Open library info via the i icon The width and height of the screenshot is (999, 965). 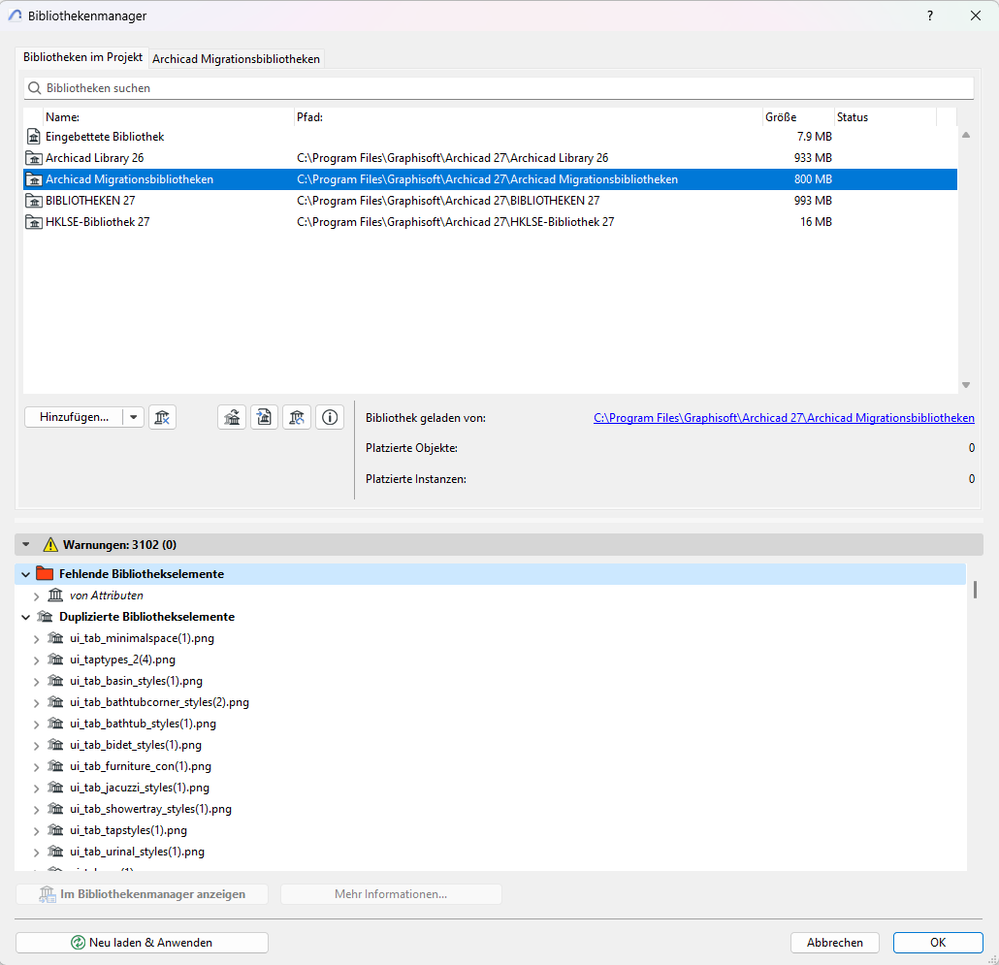point(329,418)
